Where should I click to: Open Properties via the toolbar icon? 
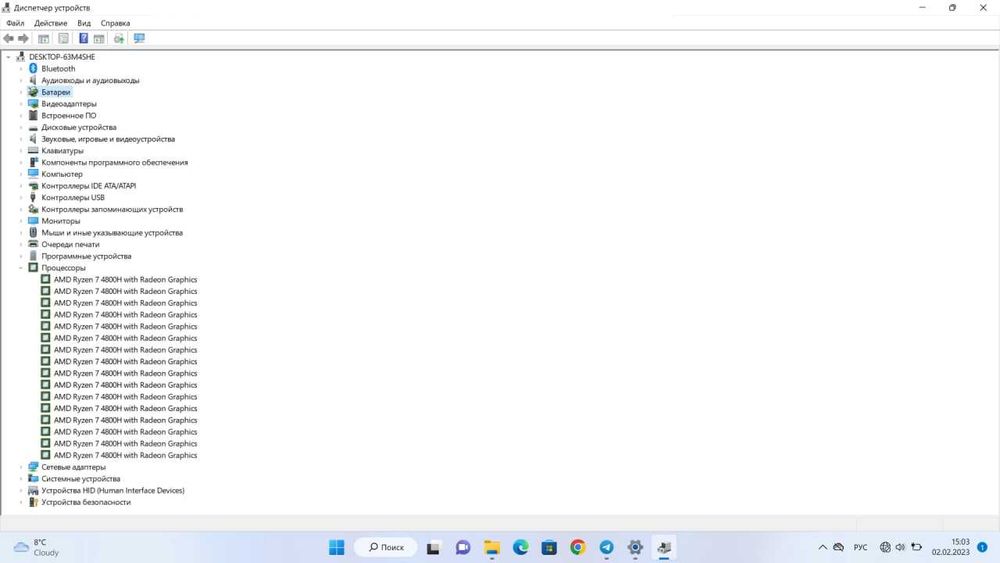63,39
